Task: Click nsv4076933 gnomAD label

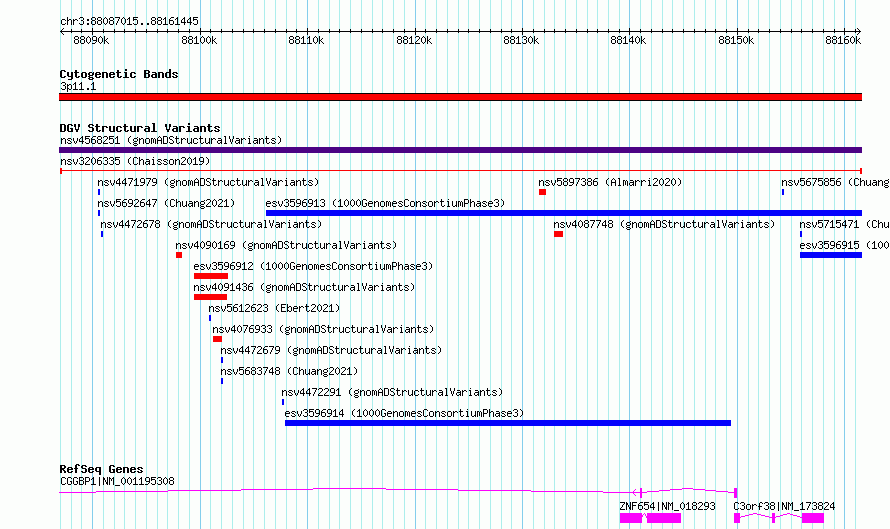Action: pyautogui.click(x=323, y=329)
